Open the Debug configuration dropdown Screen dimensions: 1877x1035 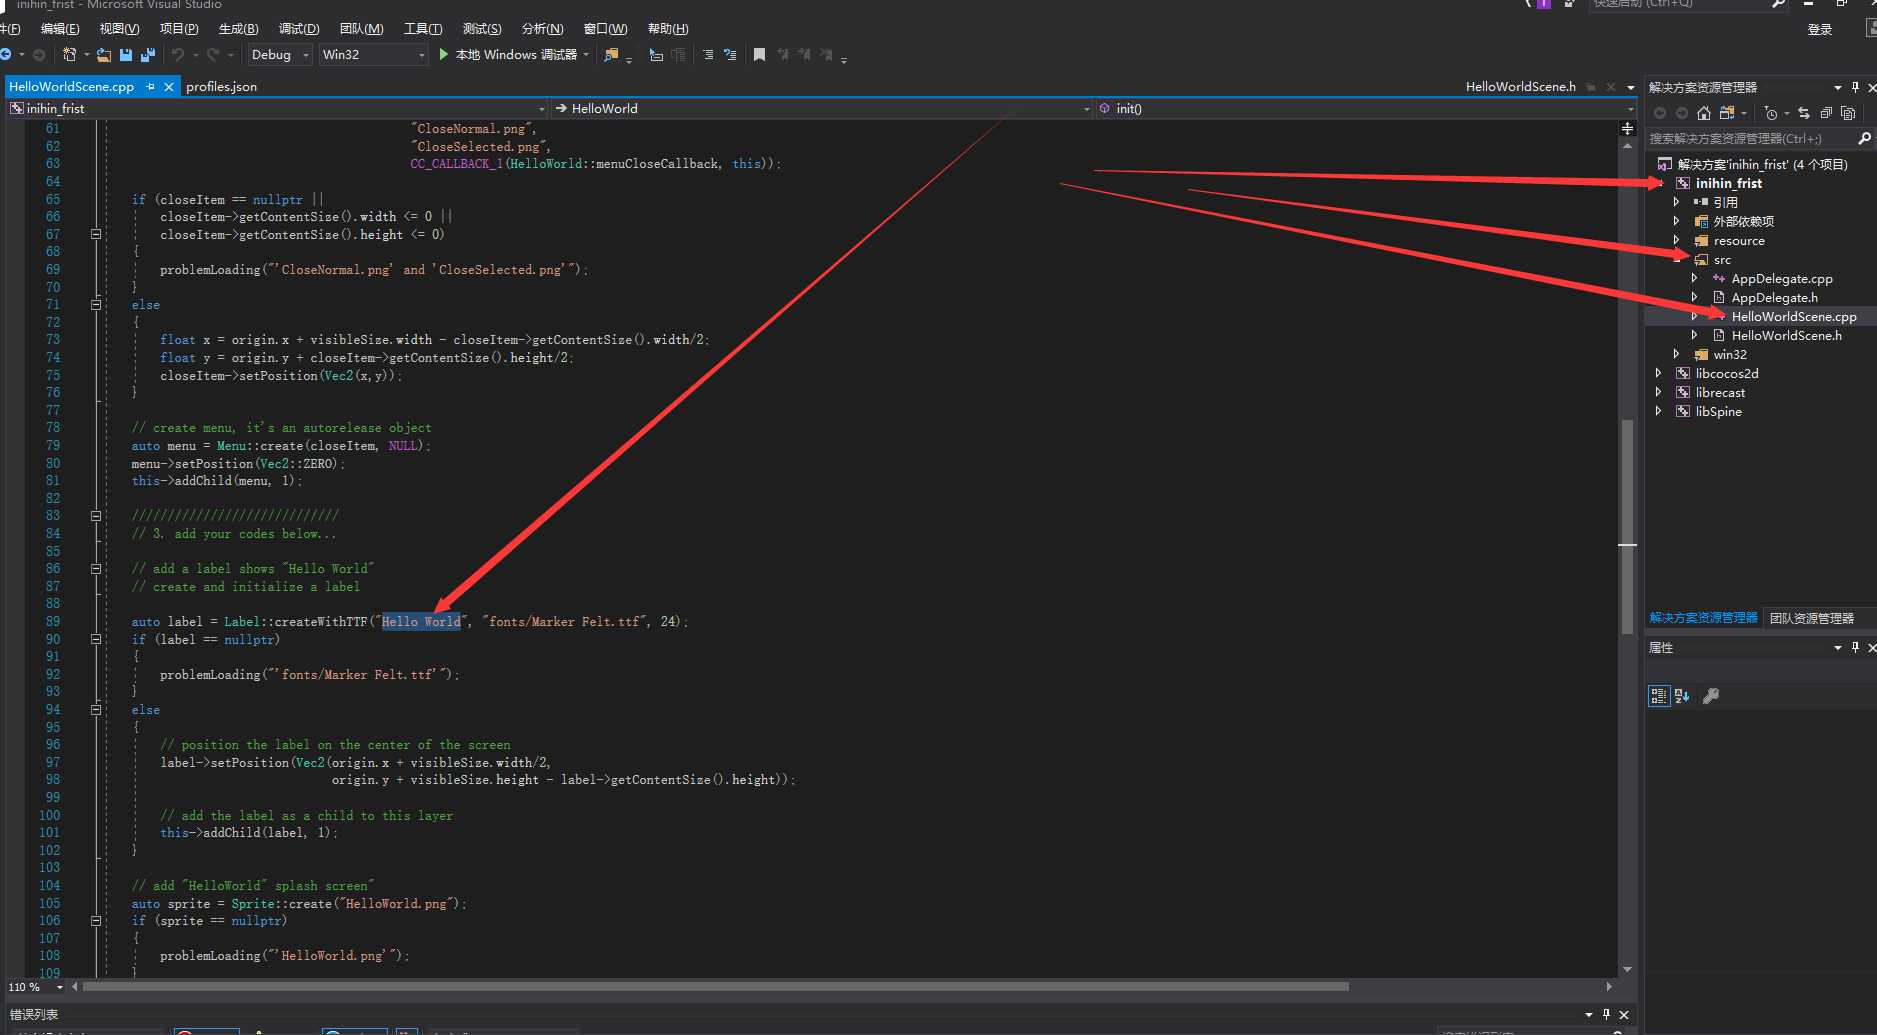coord(280,54)
